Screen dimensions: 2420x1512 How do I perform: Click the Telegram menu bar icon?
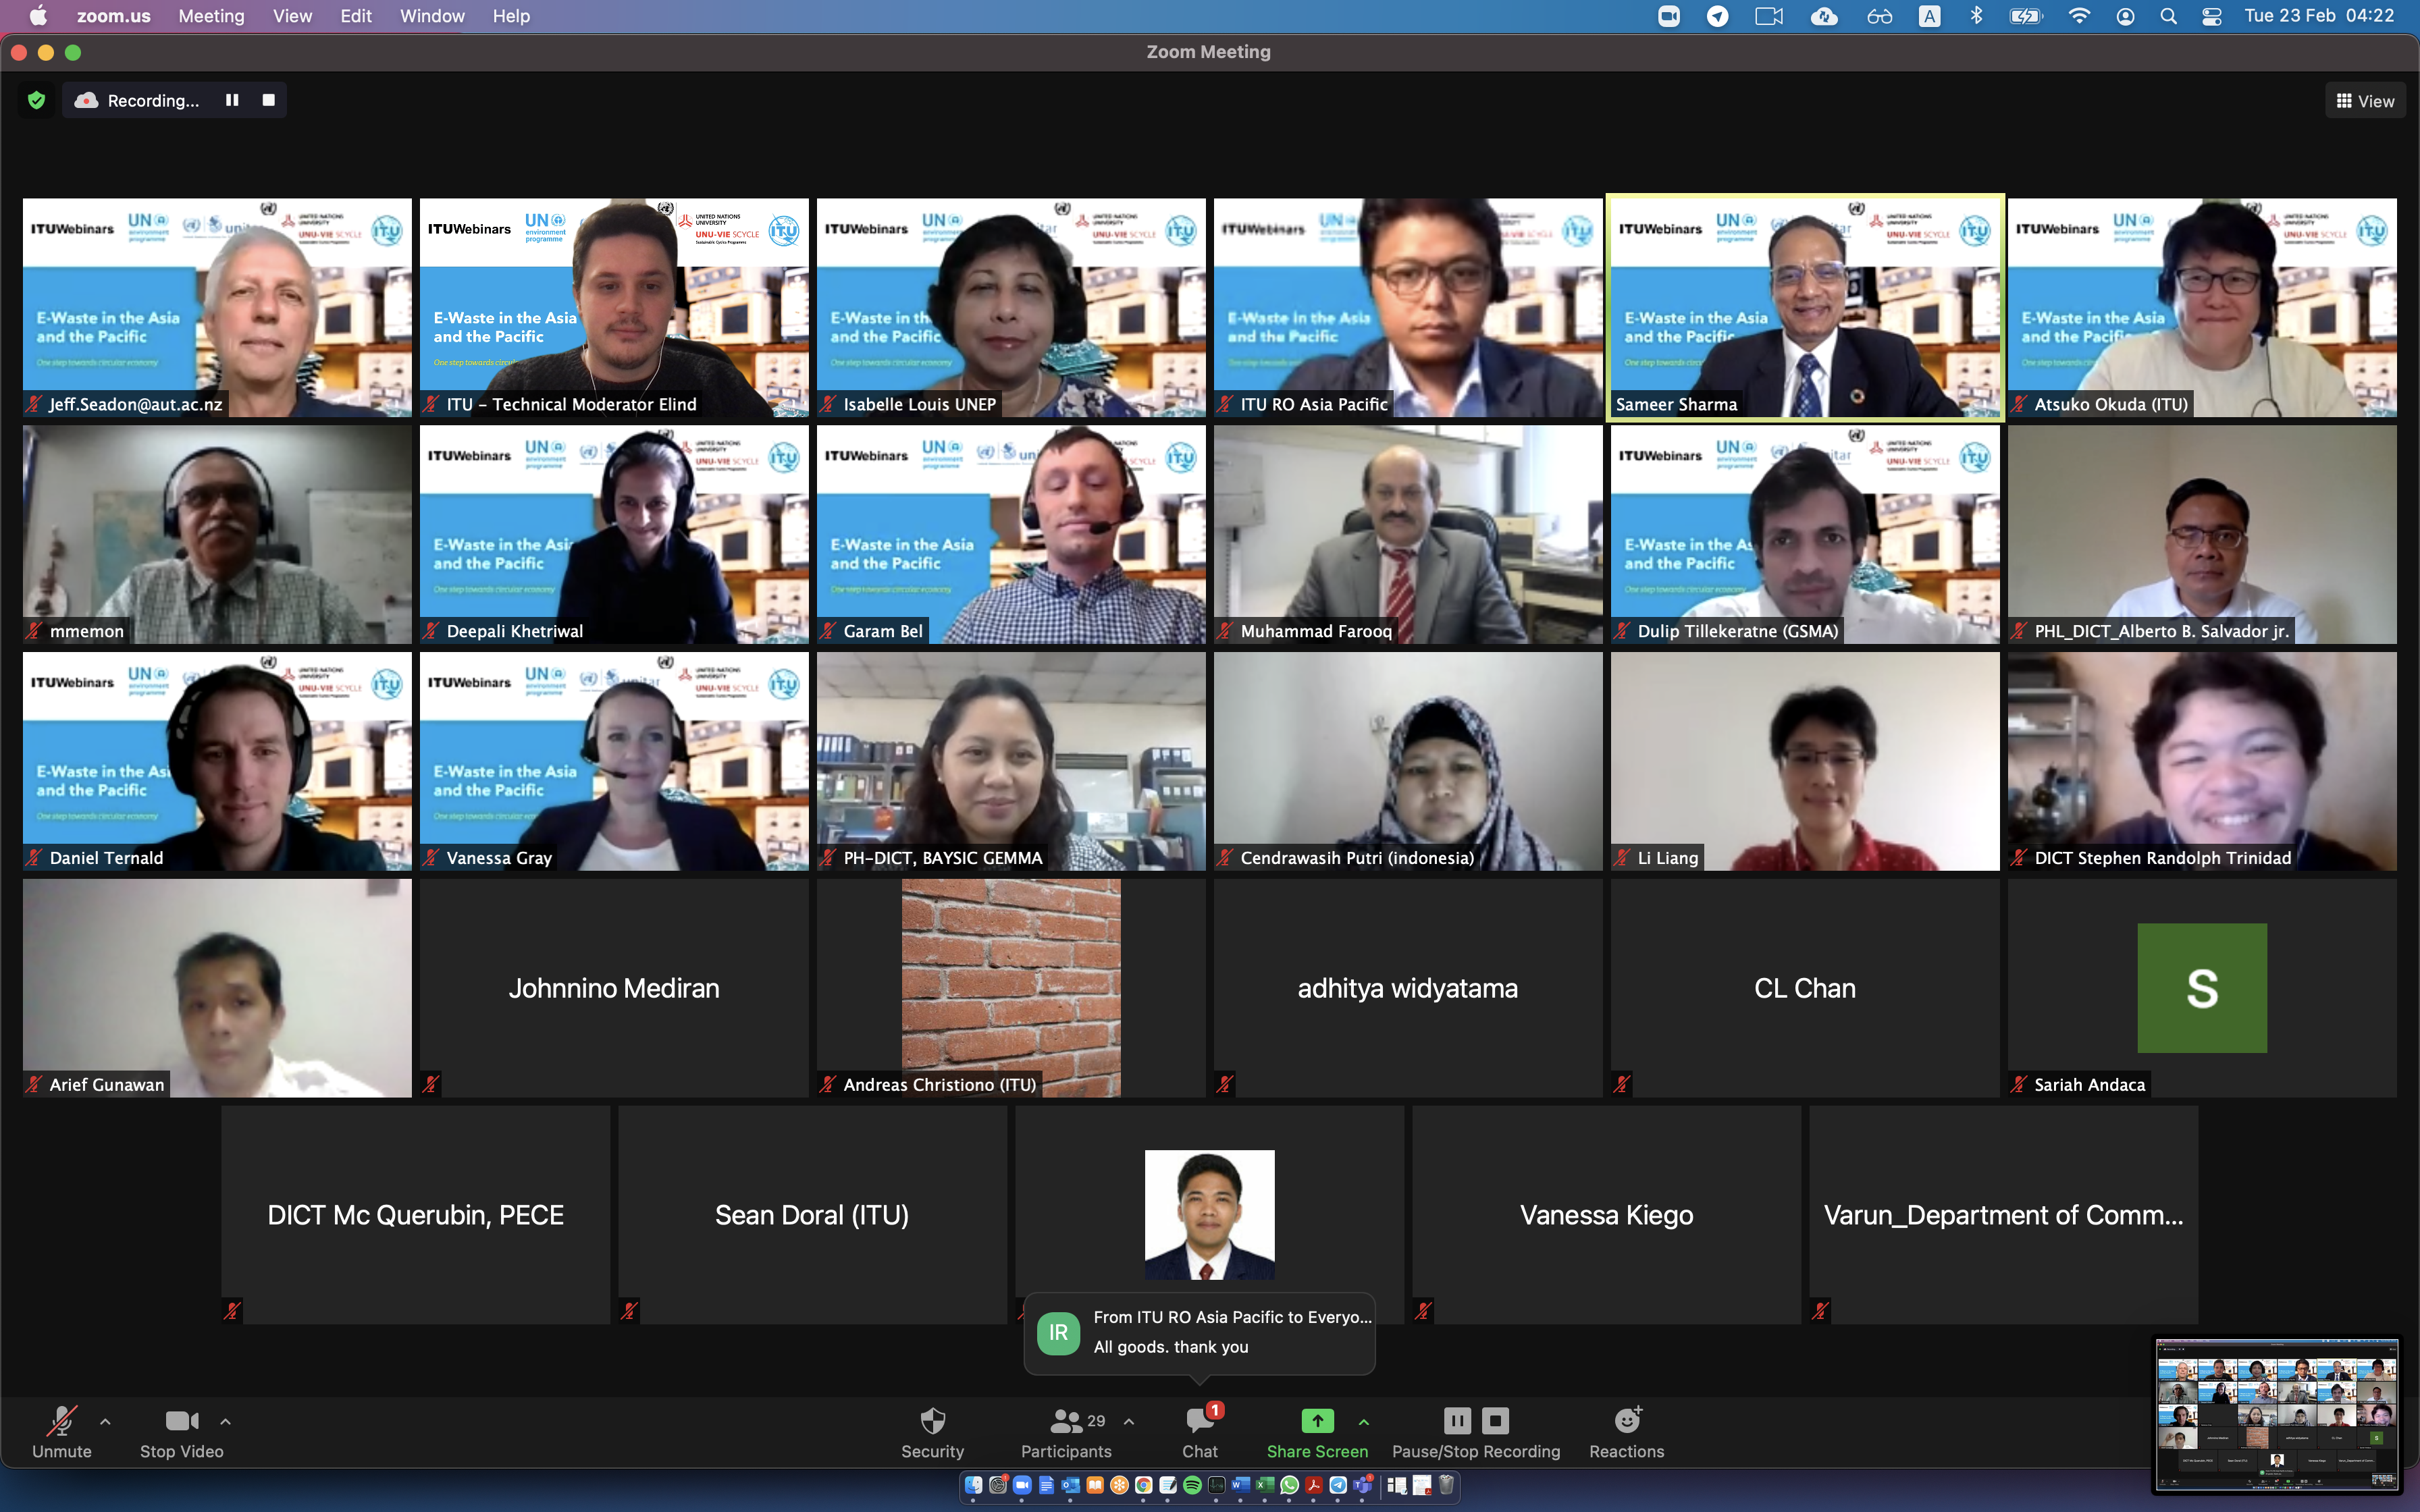(1718, 16)
